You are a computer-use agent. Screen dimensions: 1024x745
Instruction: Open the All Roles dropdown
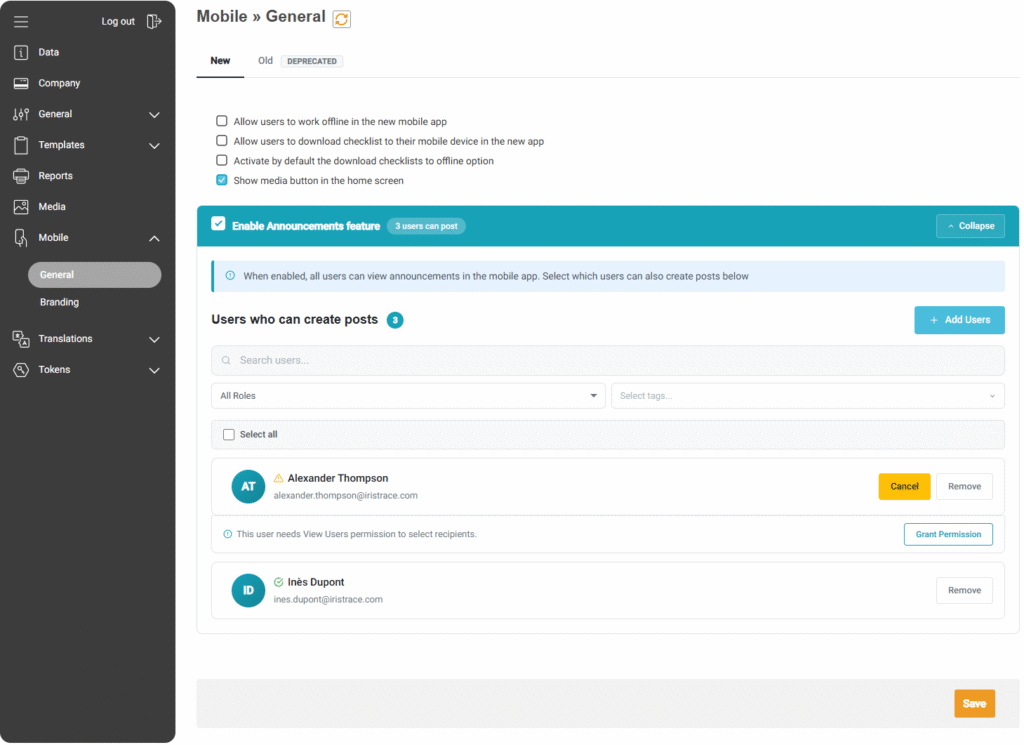407,396
